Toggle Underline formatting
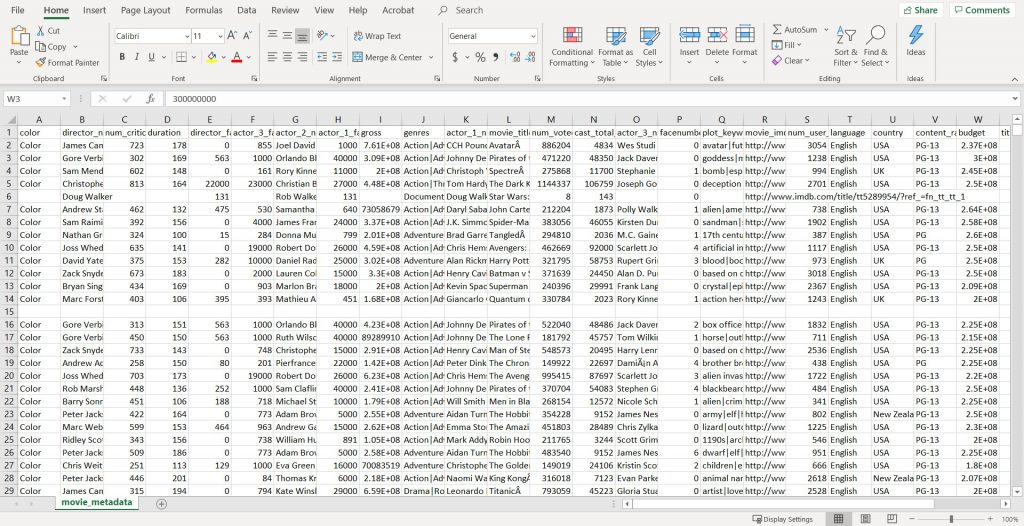This screenshot has height=526, width=1024. pyautogui.click(x=152, y=58)
